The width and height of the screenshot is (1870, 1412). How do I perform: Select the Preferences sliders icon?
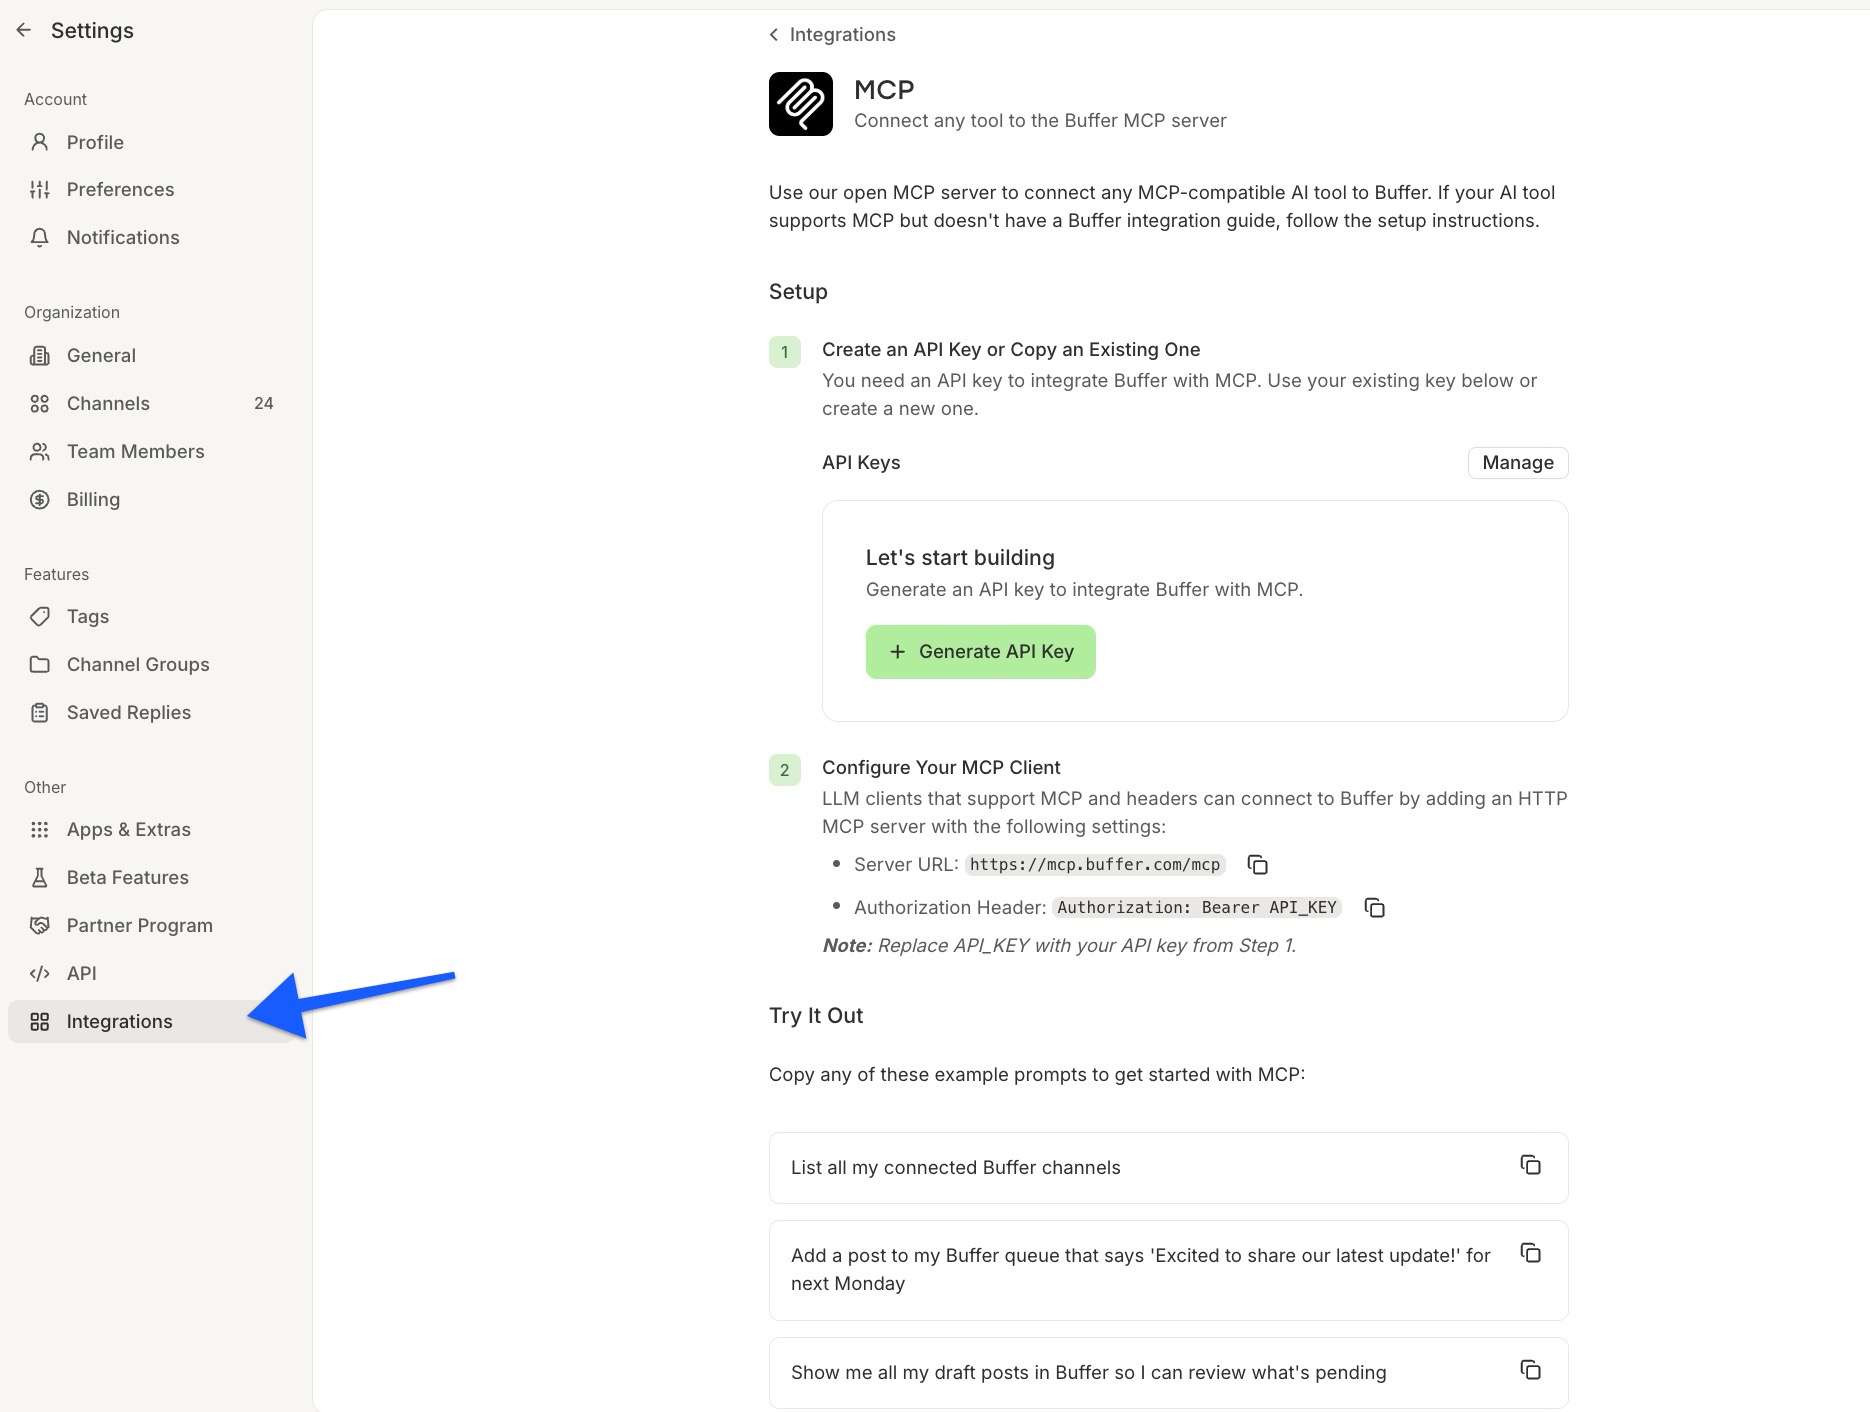(x=40, y=189)
